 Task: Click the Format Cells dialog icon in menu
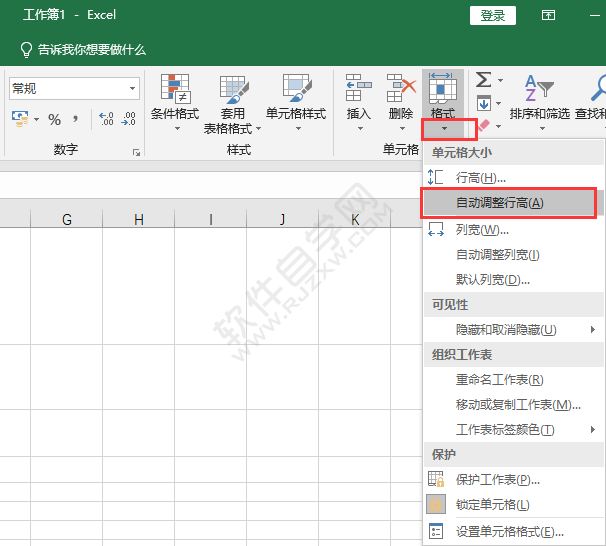click(436, 531)
